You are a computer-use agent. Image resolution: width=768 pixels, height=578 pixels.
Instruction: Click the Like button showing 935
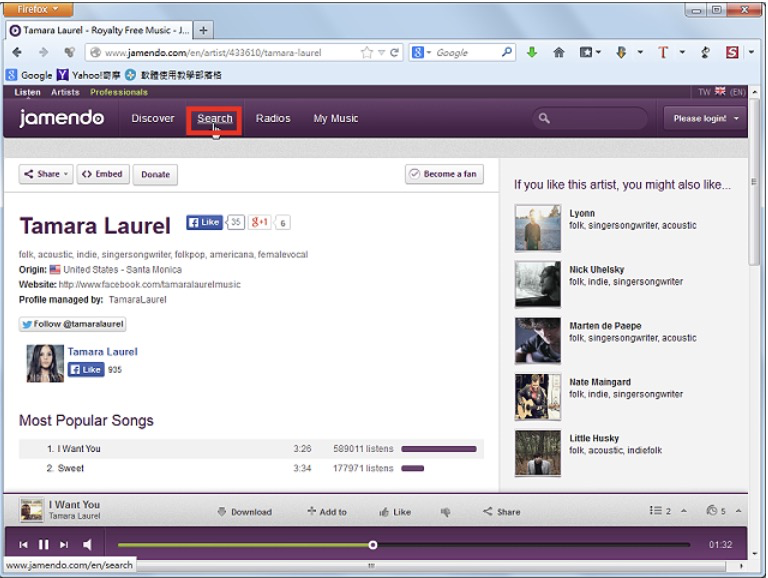tap(86, 369)
